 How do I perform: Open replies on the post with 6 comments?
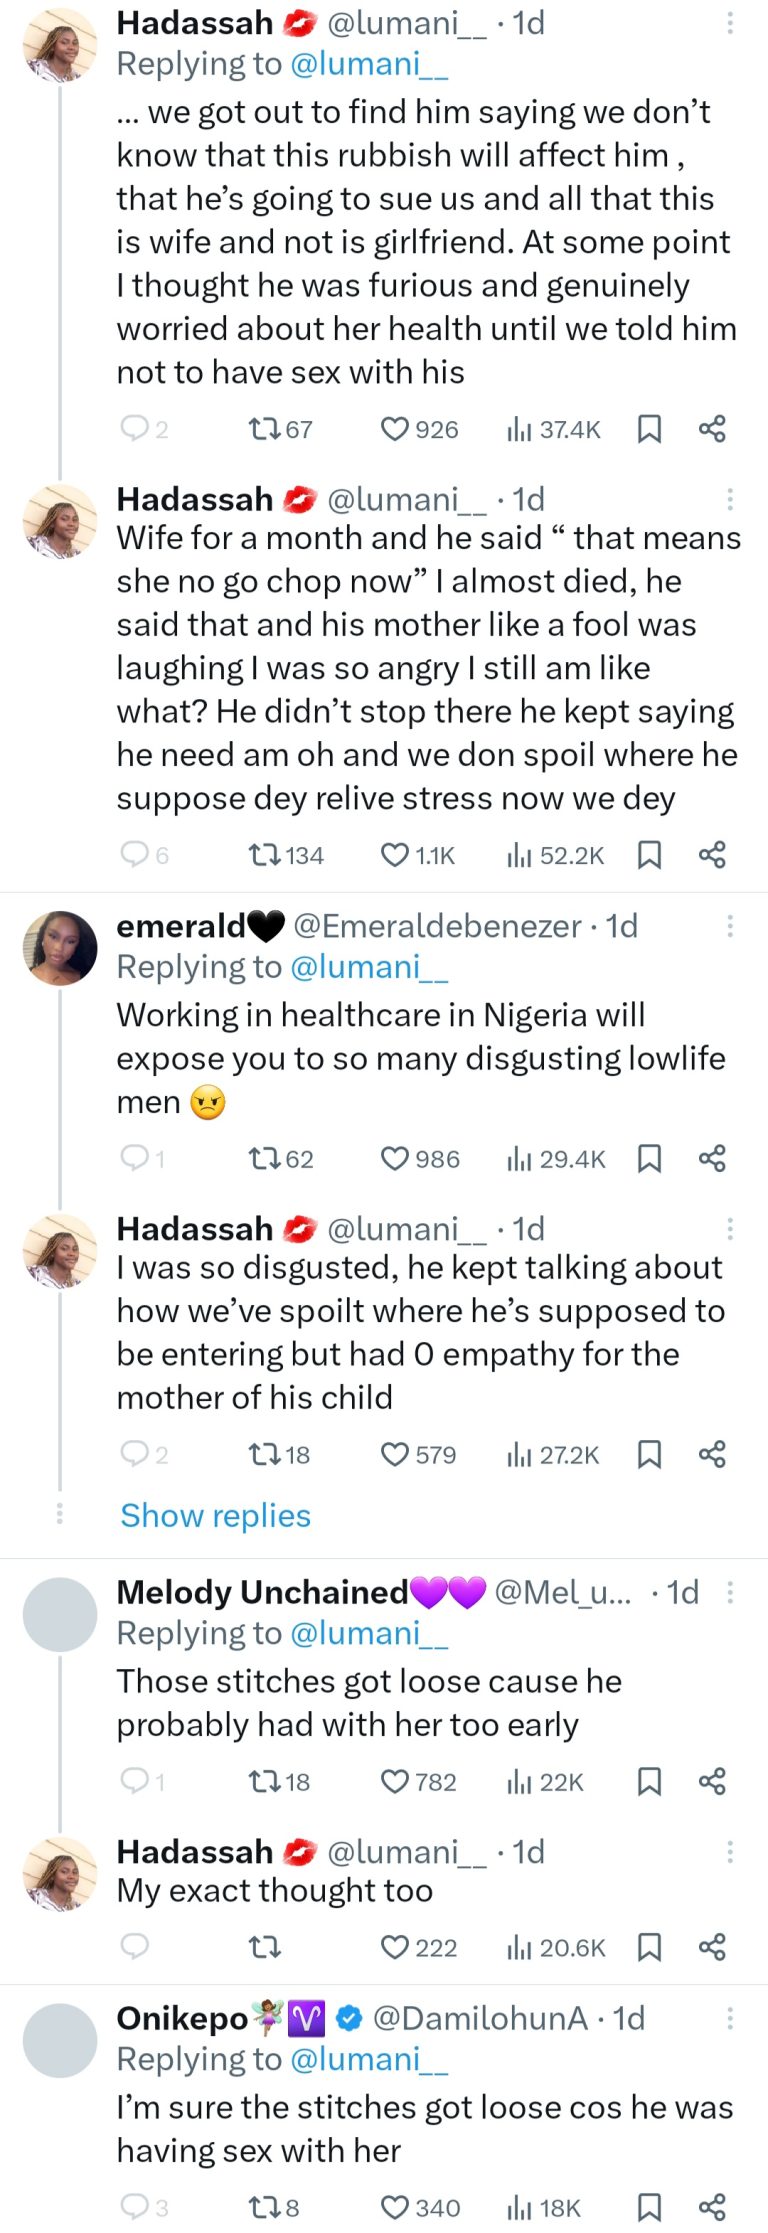pos(135,854)
